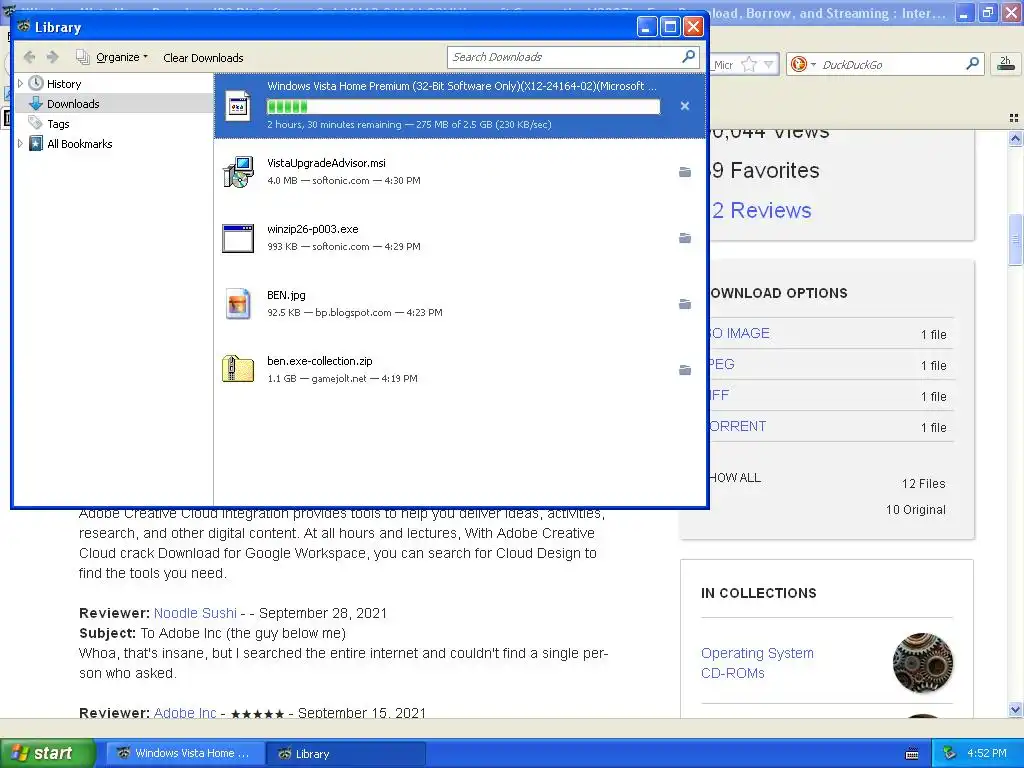Select Tags in the Library sidebar
The width and height of the screenshot is (1024, 768).
tap(58, 124)
